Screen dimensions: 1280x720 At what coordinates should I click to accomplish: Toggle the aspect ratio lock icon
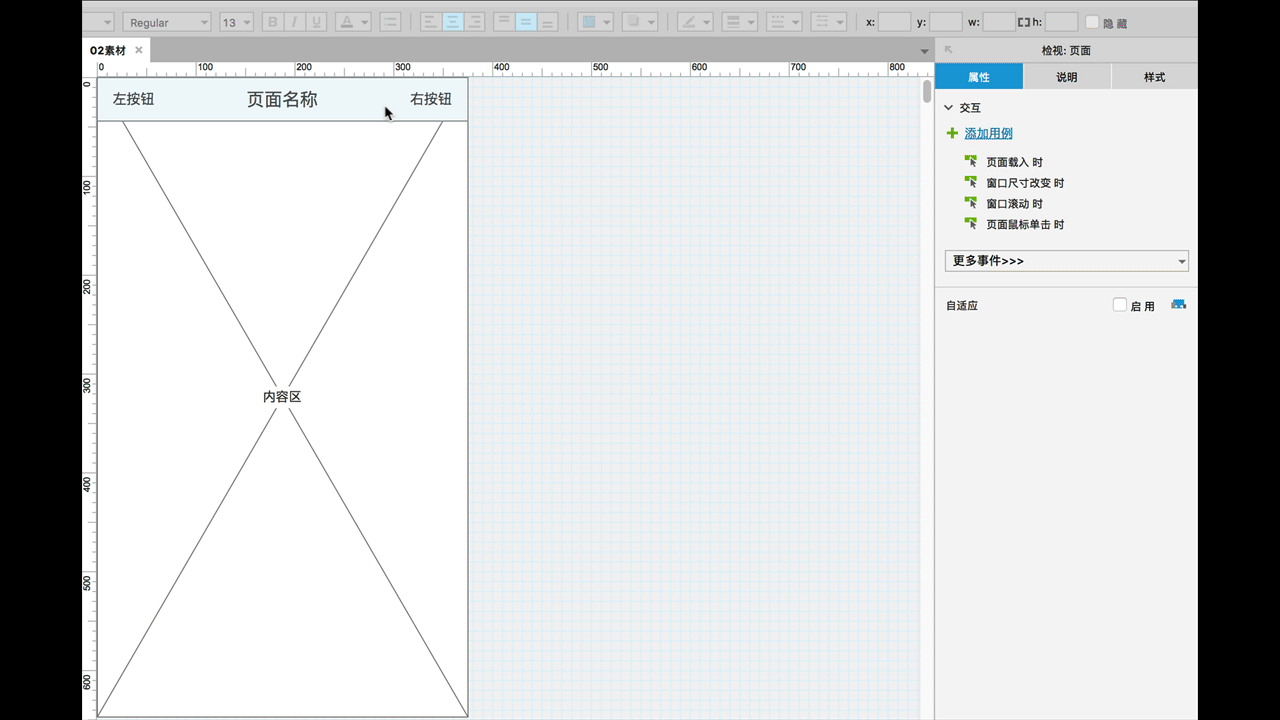point(1023,22)
